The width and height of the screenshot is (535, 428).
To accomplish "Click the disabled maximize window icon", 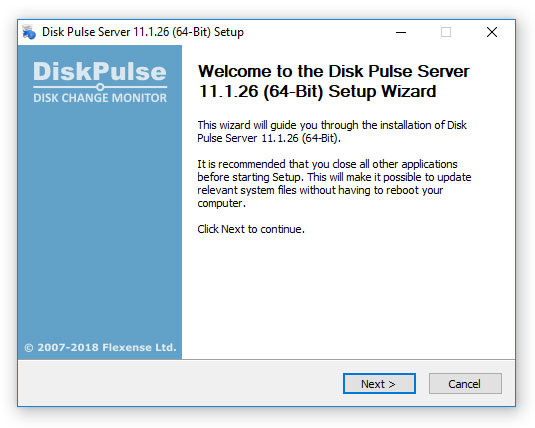I will click(446, 32).
